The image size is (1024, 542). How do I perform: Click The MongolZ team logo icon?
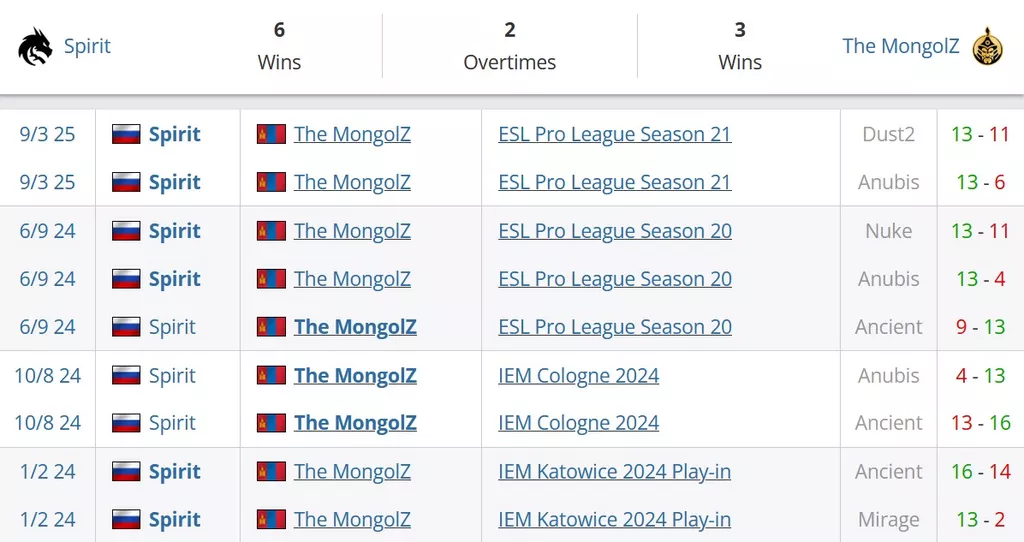[987, 46]
